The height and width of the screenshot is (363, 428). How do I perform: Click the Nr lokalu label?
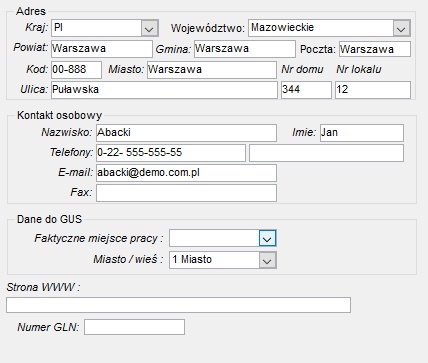[359, 69]
